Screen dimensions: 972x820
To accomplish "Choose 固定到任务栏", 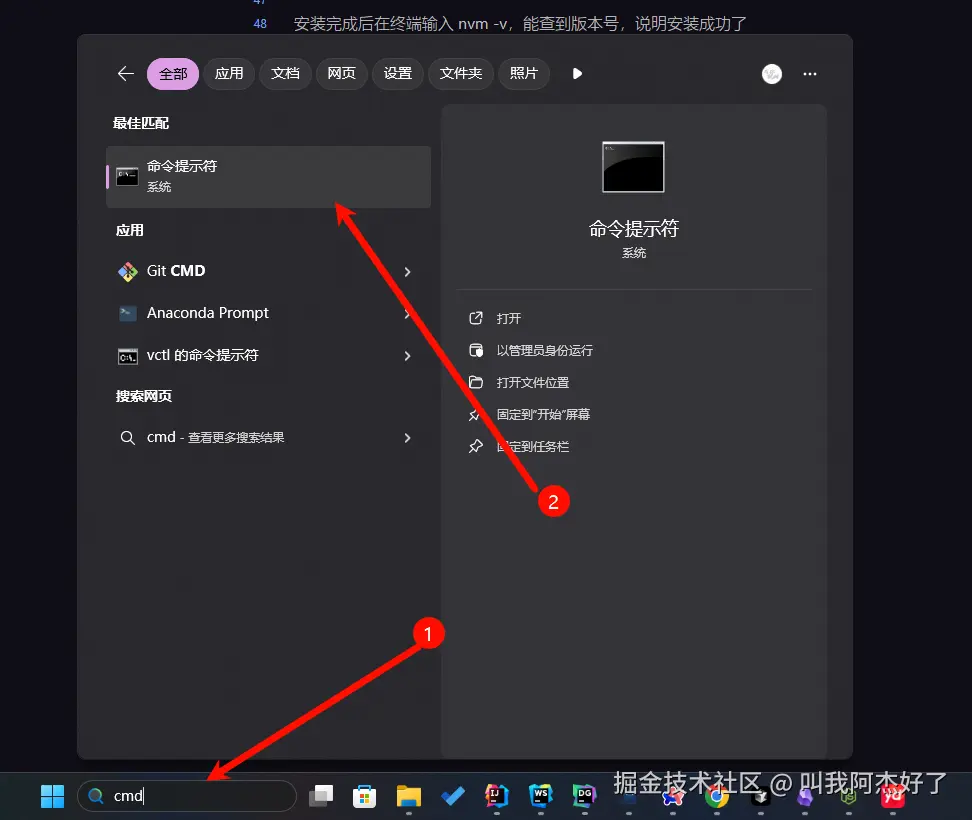I will tap(532, 446).
